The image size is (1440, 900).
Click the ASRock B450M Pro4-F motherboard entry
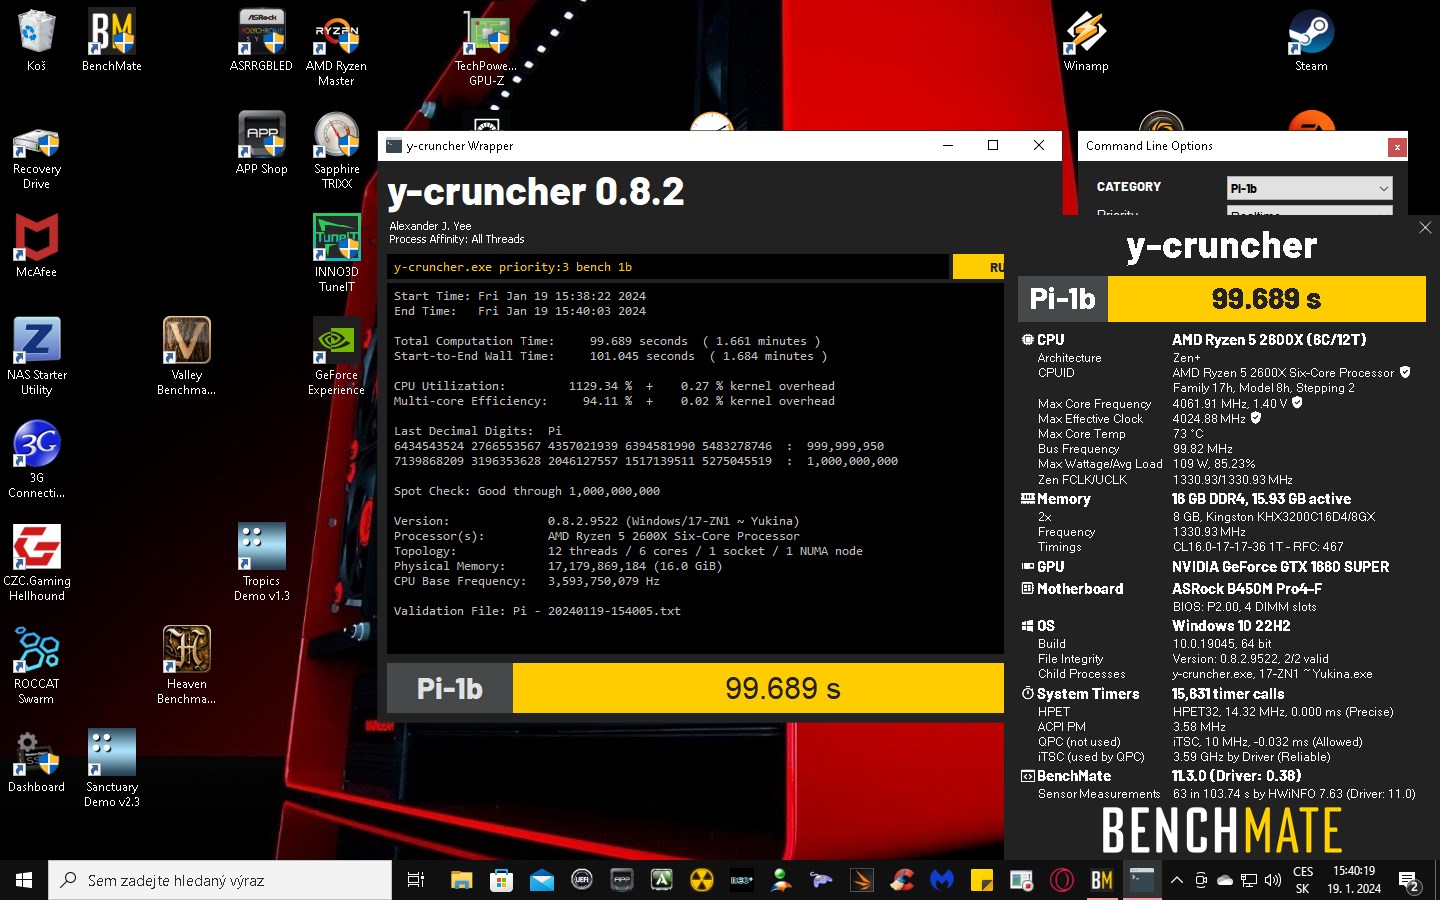coord(1247,589)
